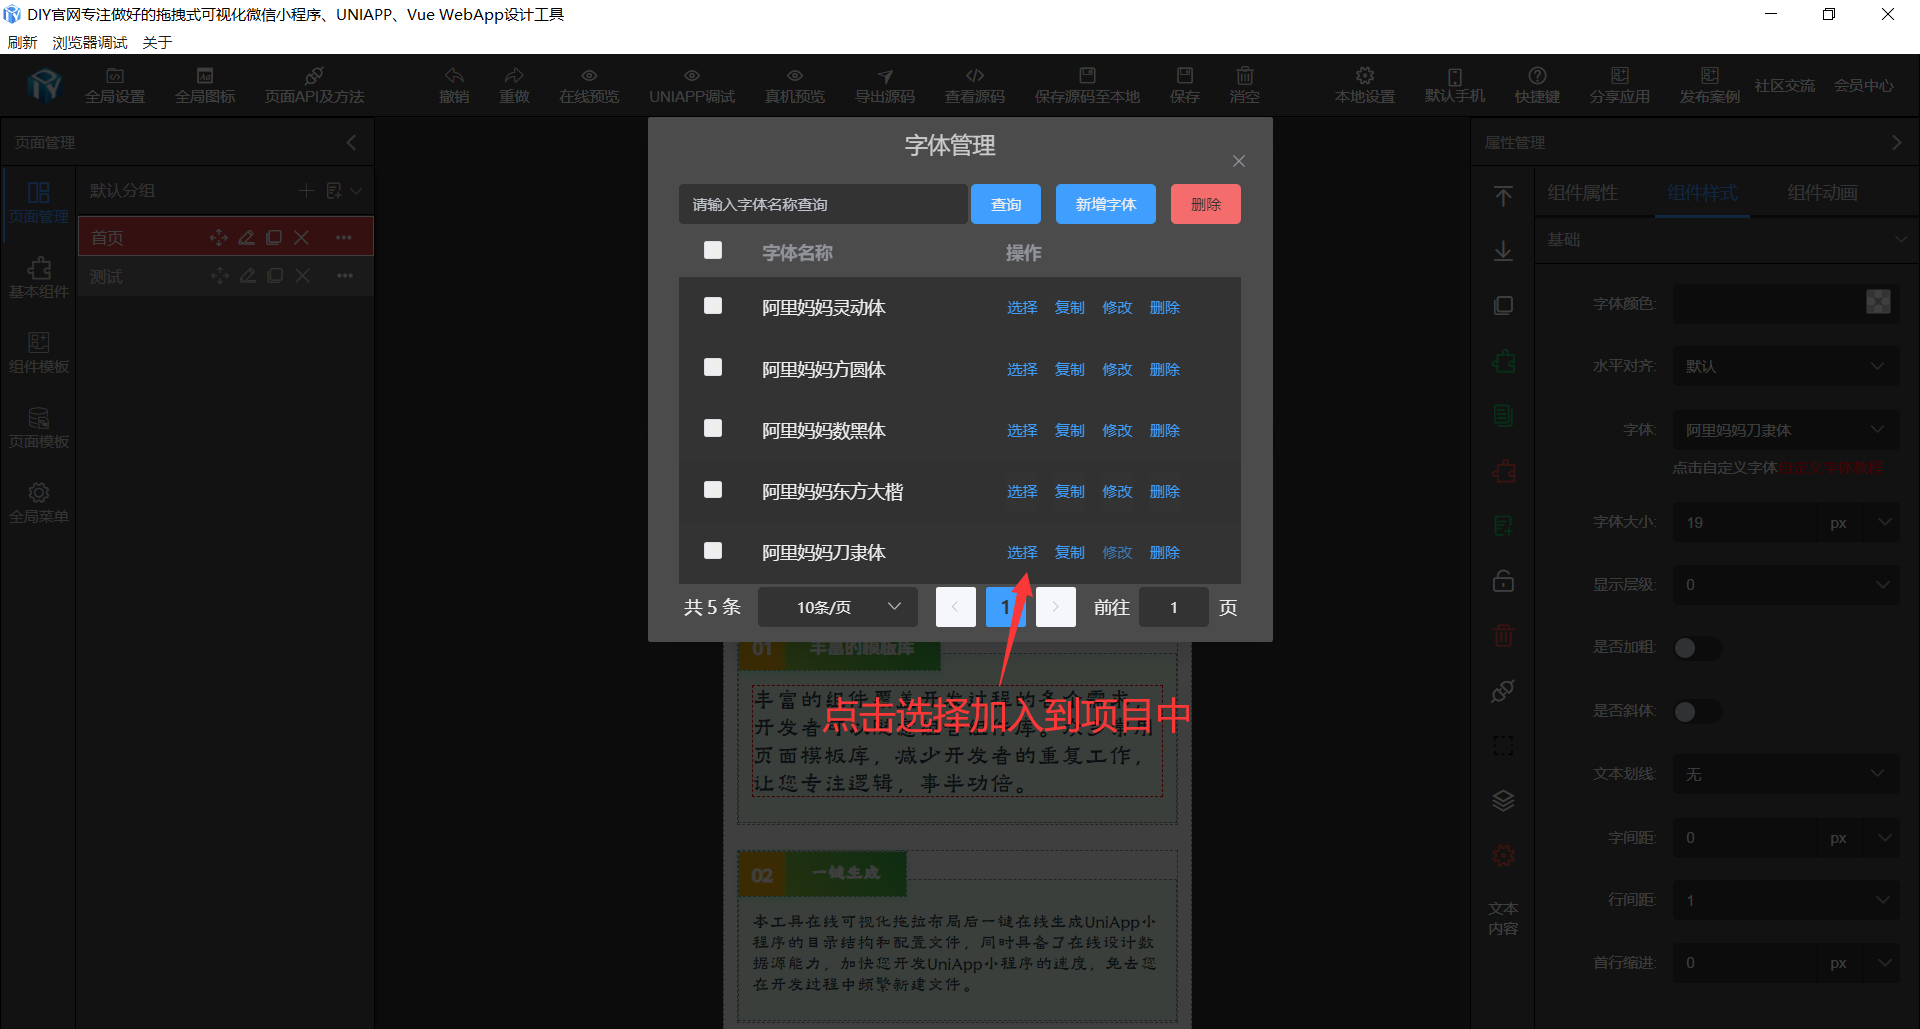Open 全局图标 global icons tool
The height and width of the screenshot is (1029, 1920).
point(205,86)
